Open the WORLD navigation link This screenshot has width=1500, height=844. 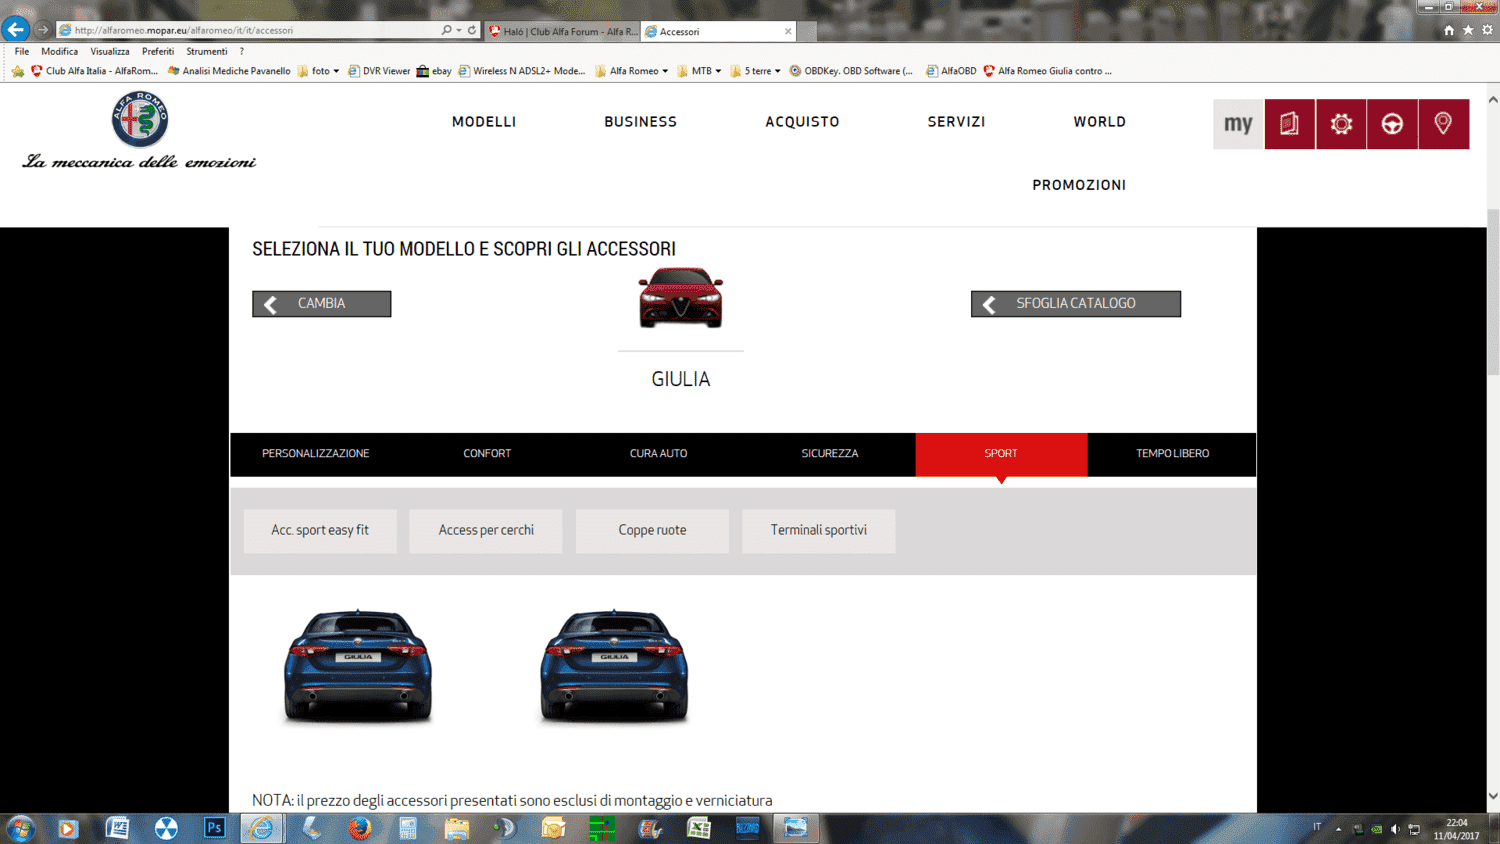coord(1100,122)
